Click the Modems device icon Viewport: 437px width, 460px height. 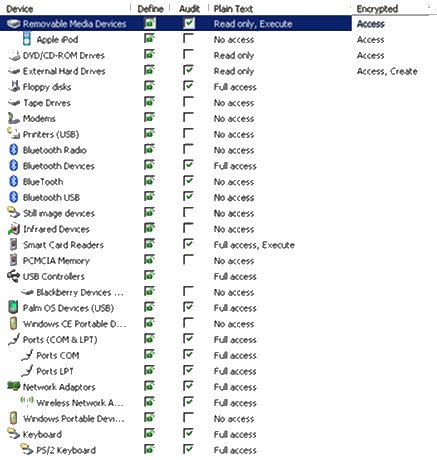tap(14, 118)
